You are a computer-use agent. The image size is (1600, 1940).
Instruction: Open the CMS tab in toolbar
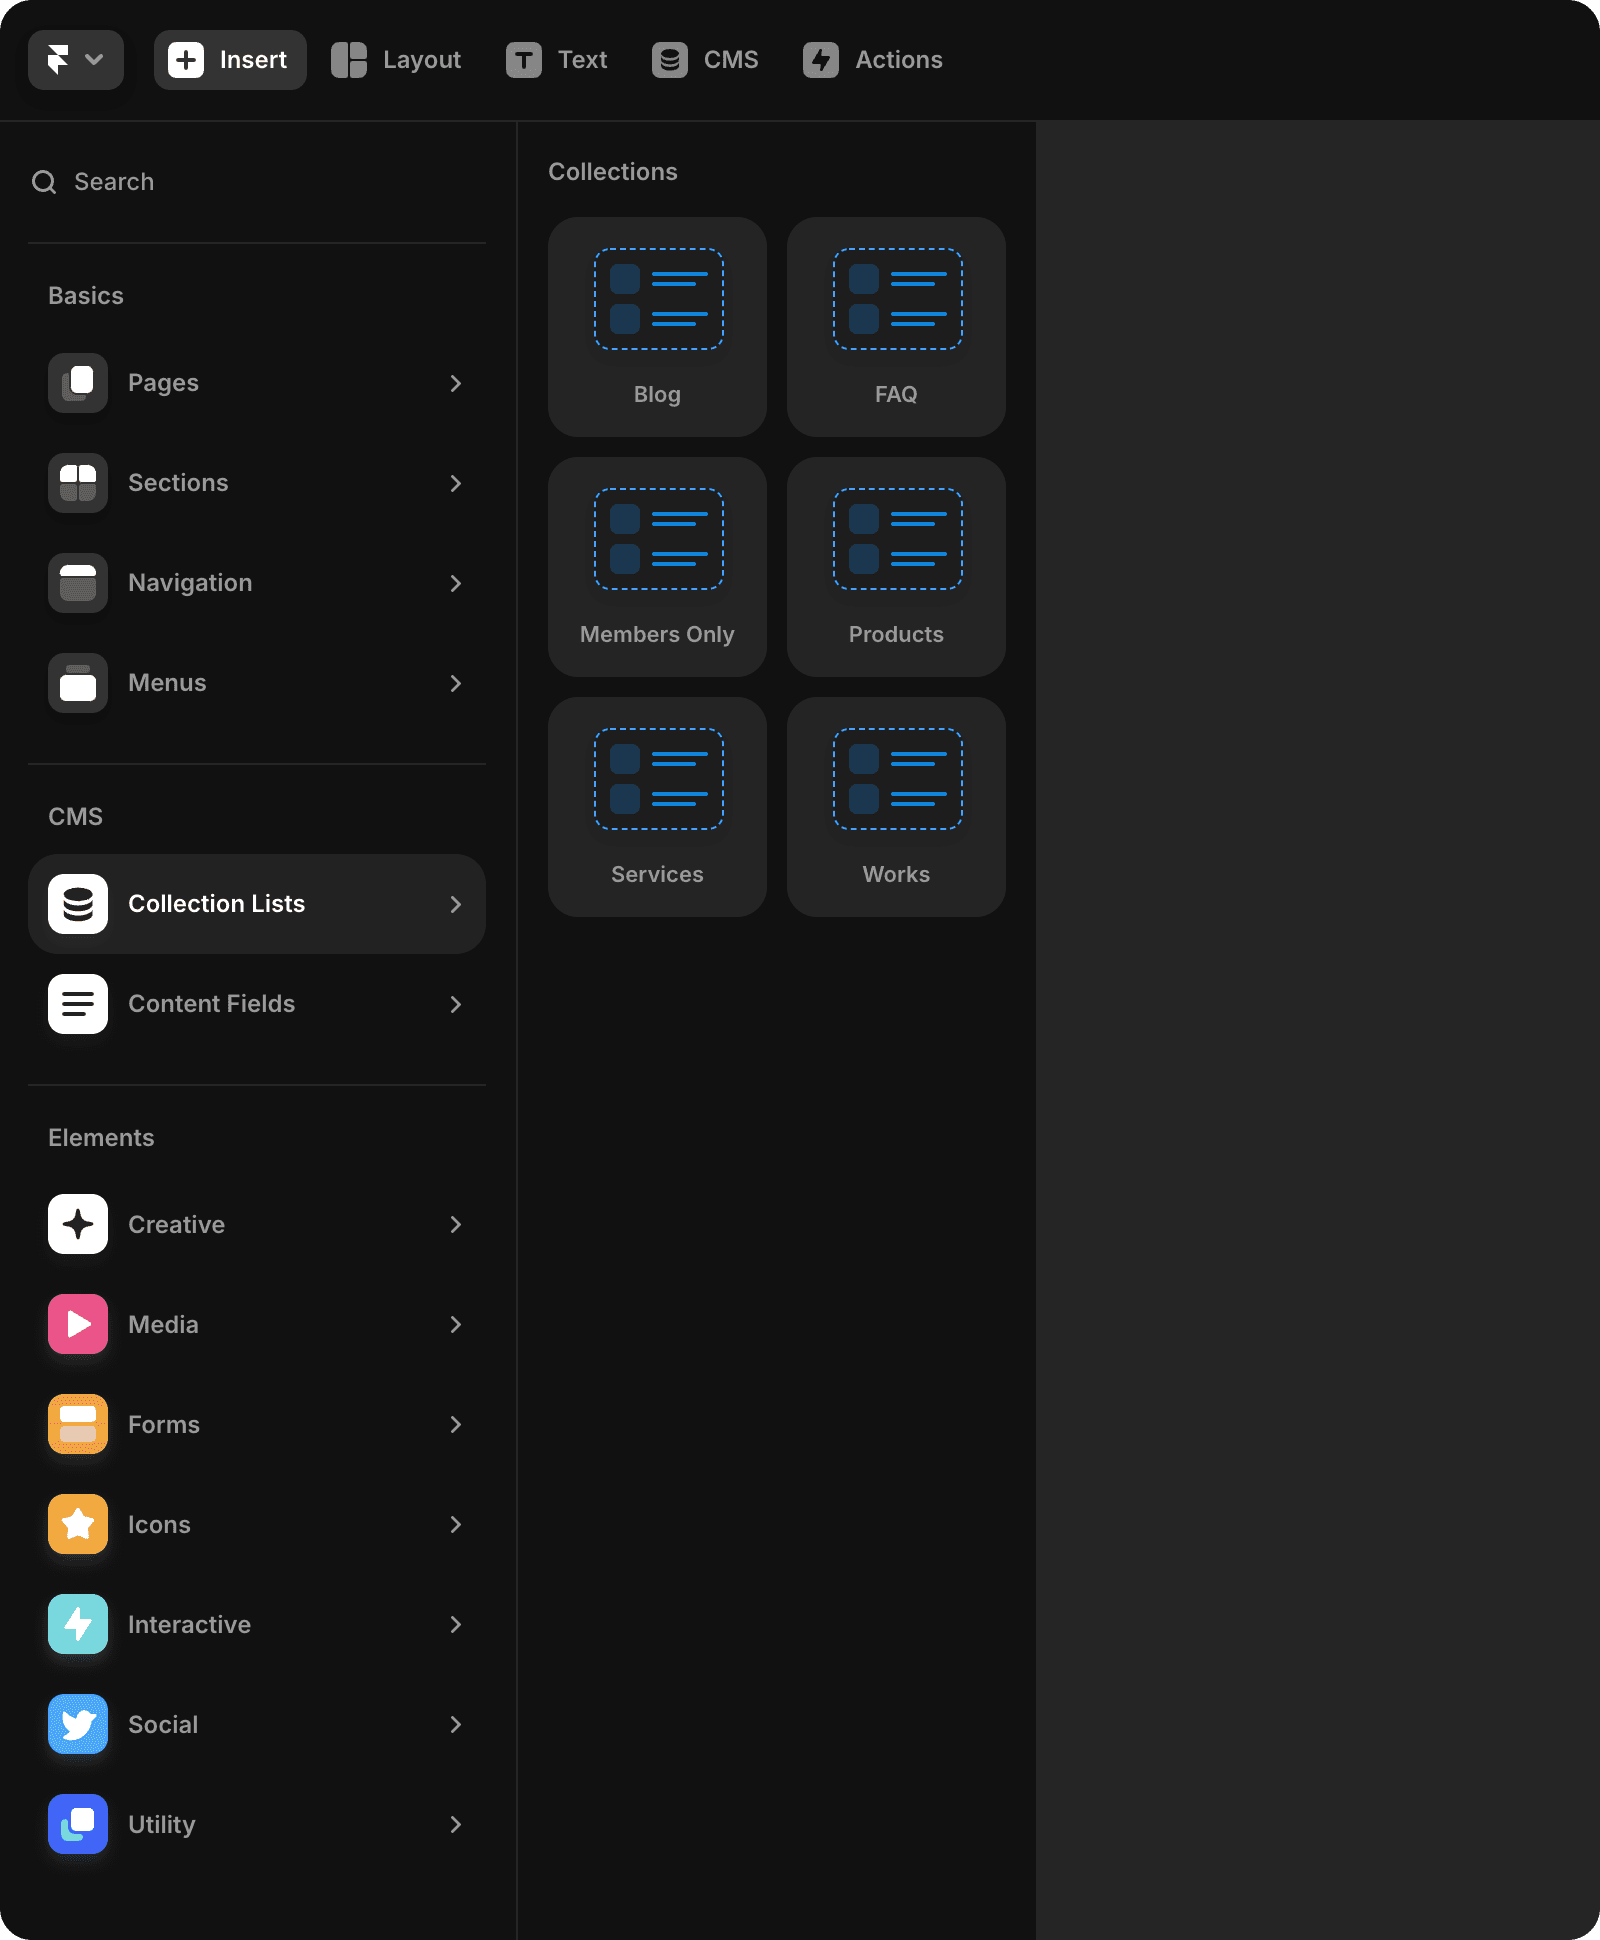705,60
